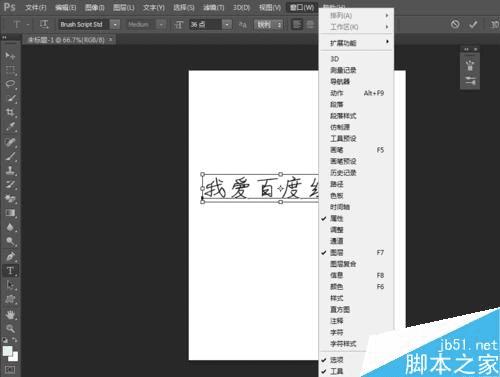Select the Gradient tool
Screen dimensions: 500x377
[x=10, y=213]
